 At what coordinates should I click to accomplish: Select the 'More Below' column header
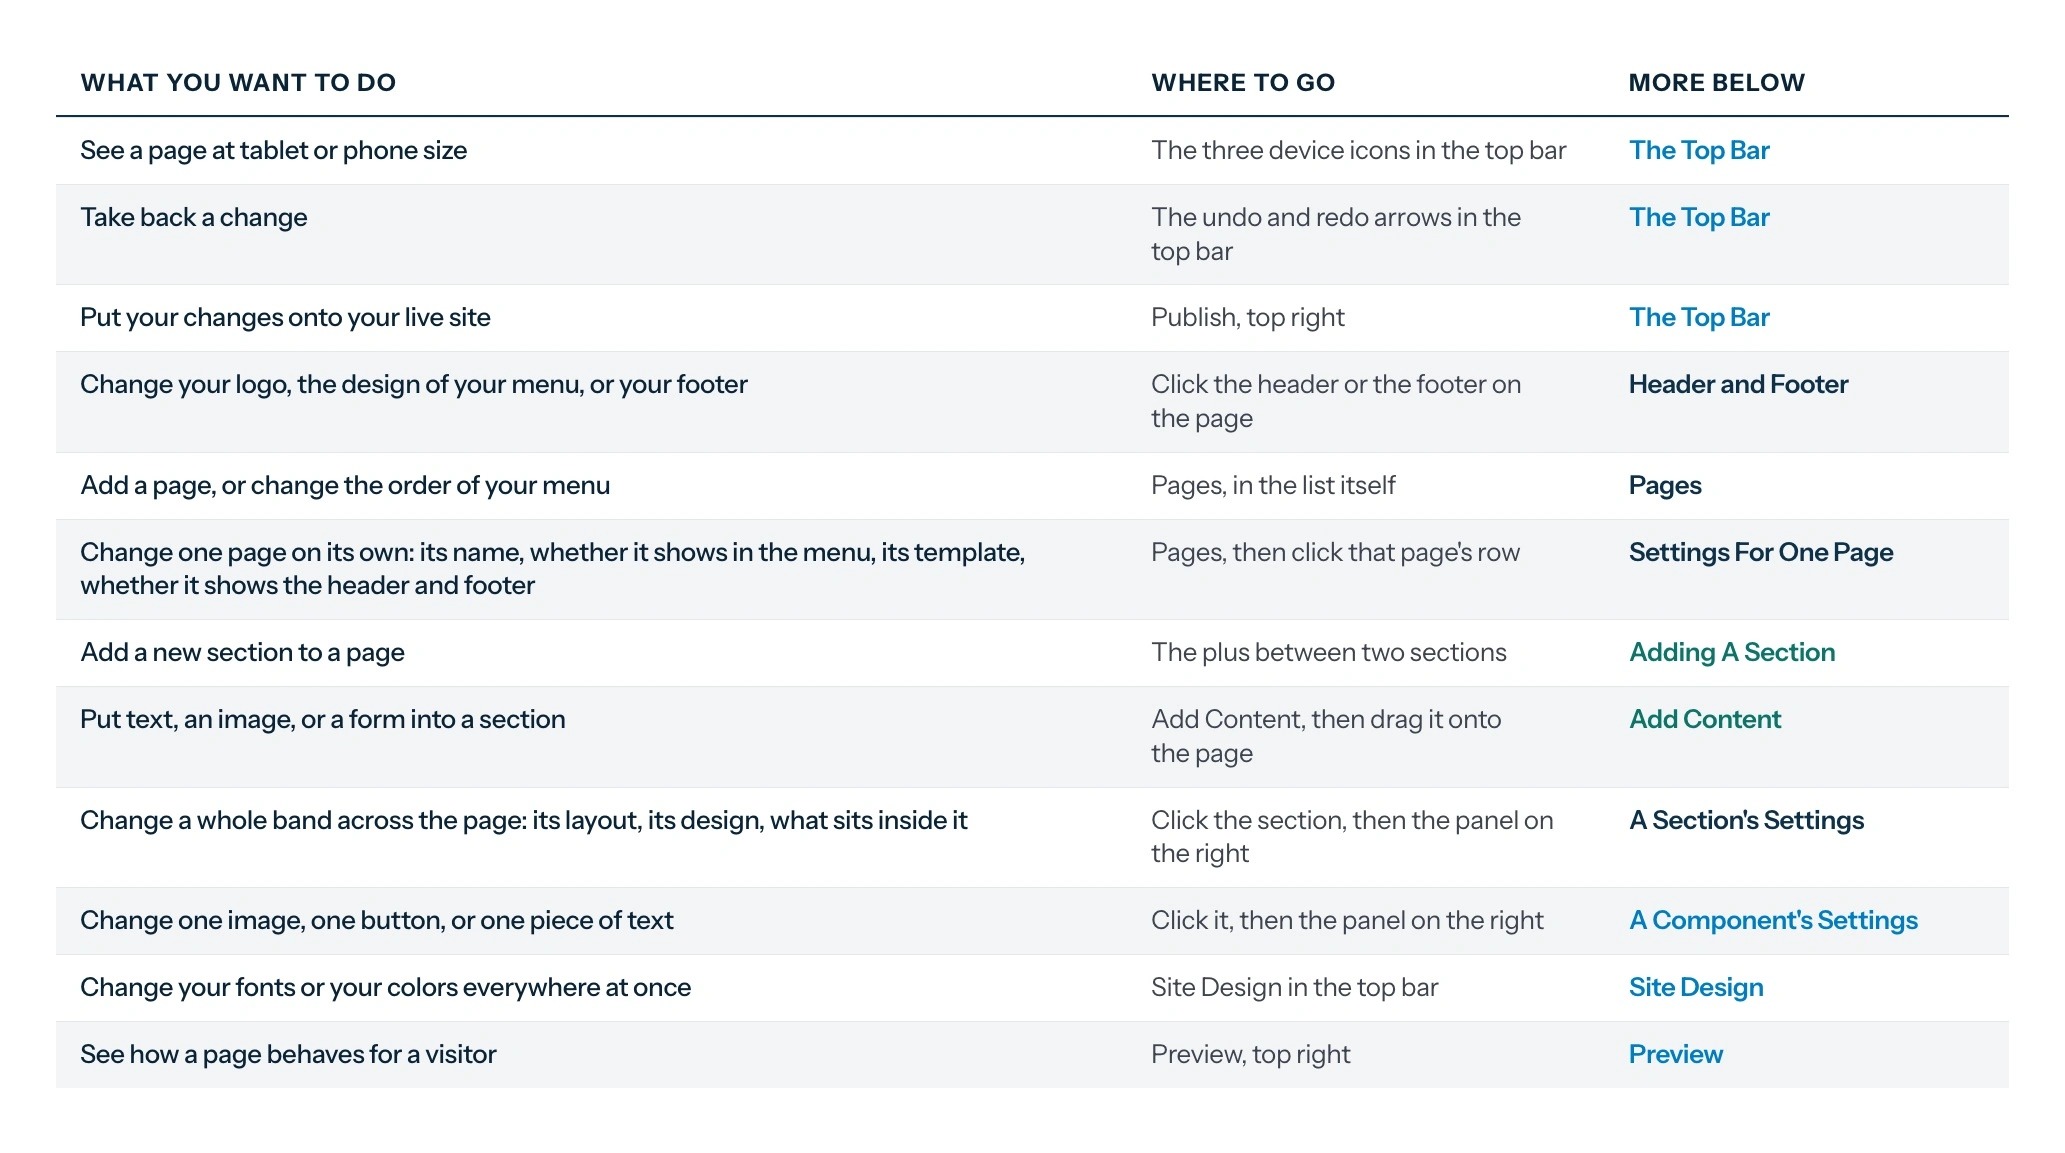pos(1716,82)
